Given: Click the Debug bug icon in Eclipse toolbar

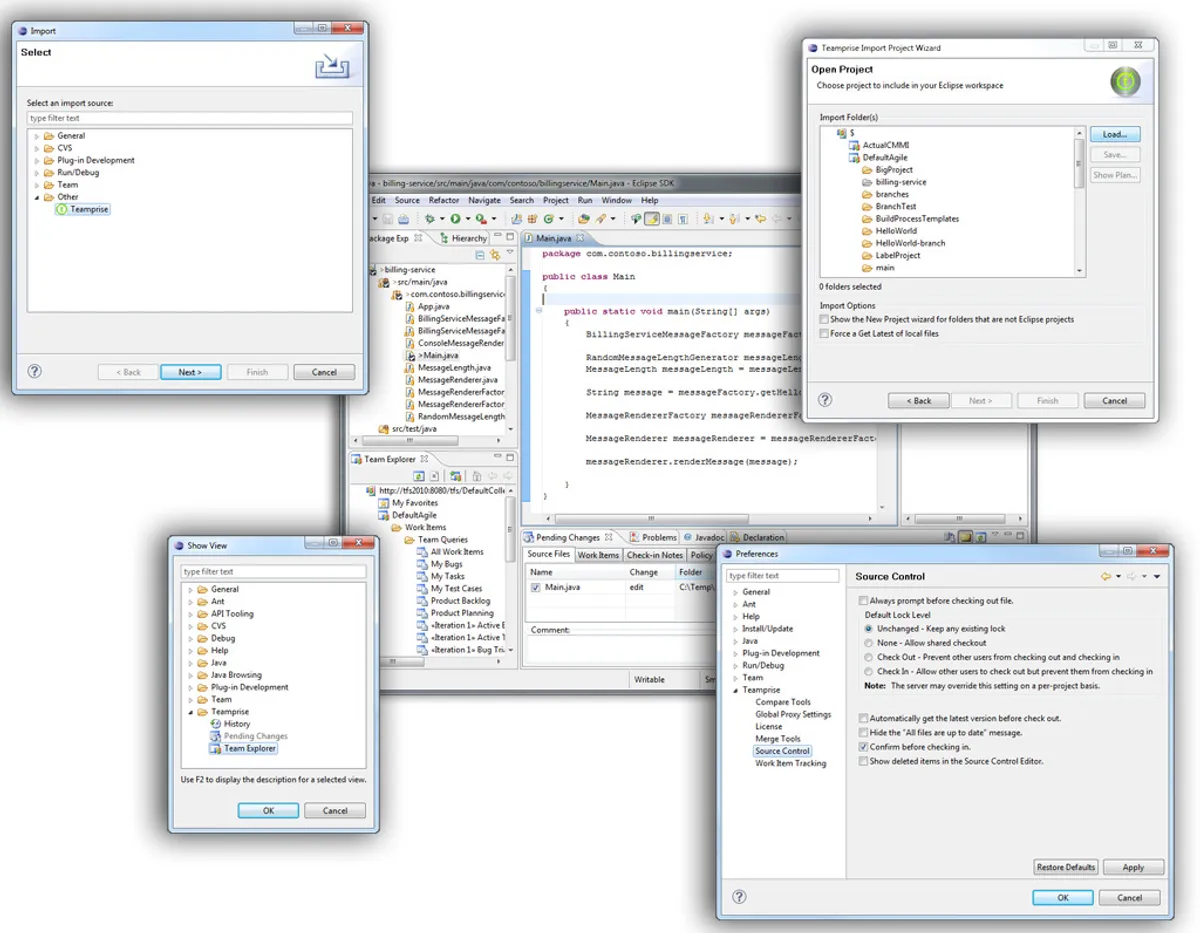Looking at the screenshot, I should [430, 218].
